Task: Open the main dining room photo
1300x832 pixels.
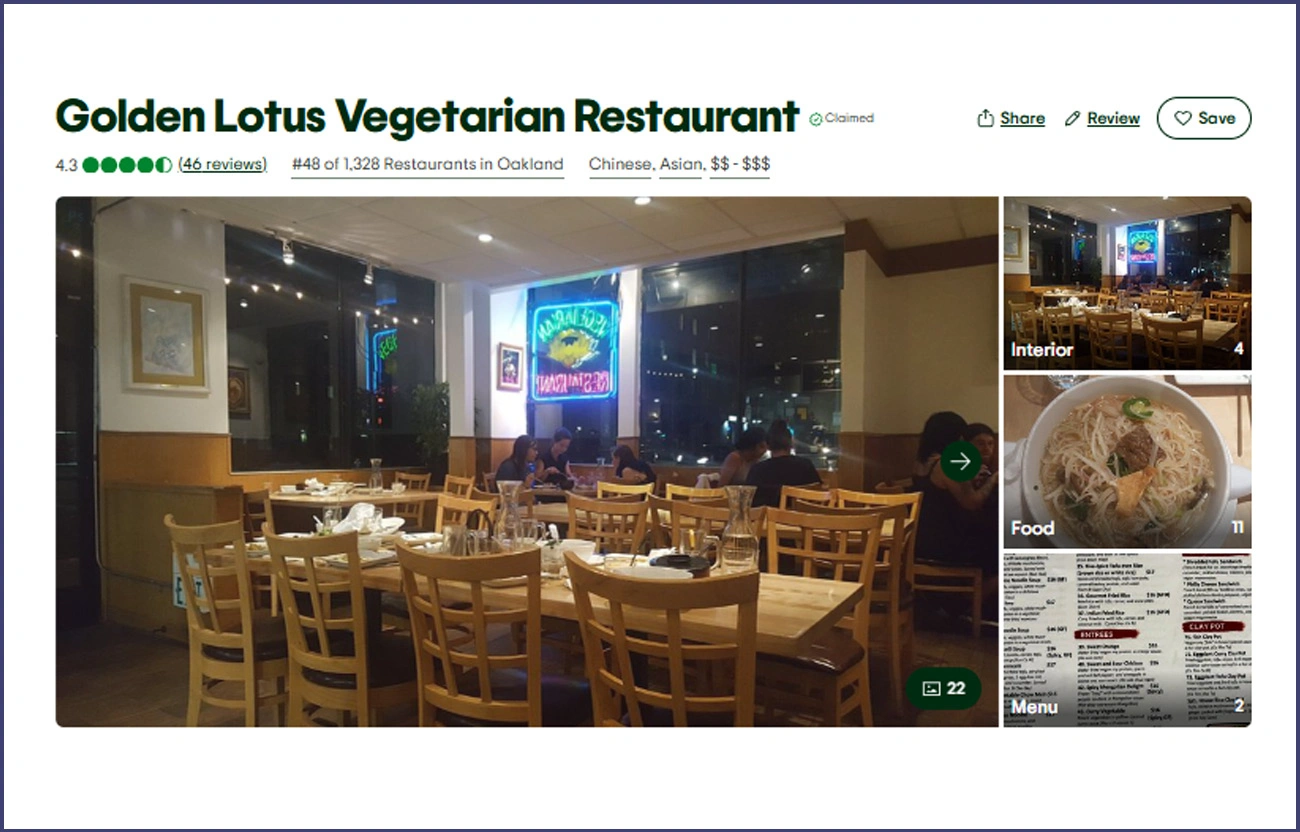Action: point(527,462)
